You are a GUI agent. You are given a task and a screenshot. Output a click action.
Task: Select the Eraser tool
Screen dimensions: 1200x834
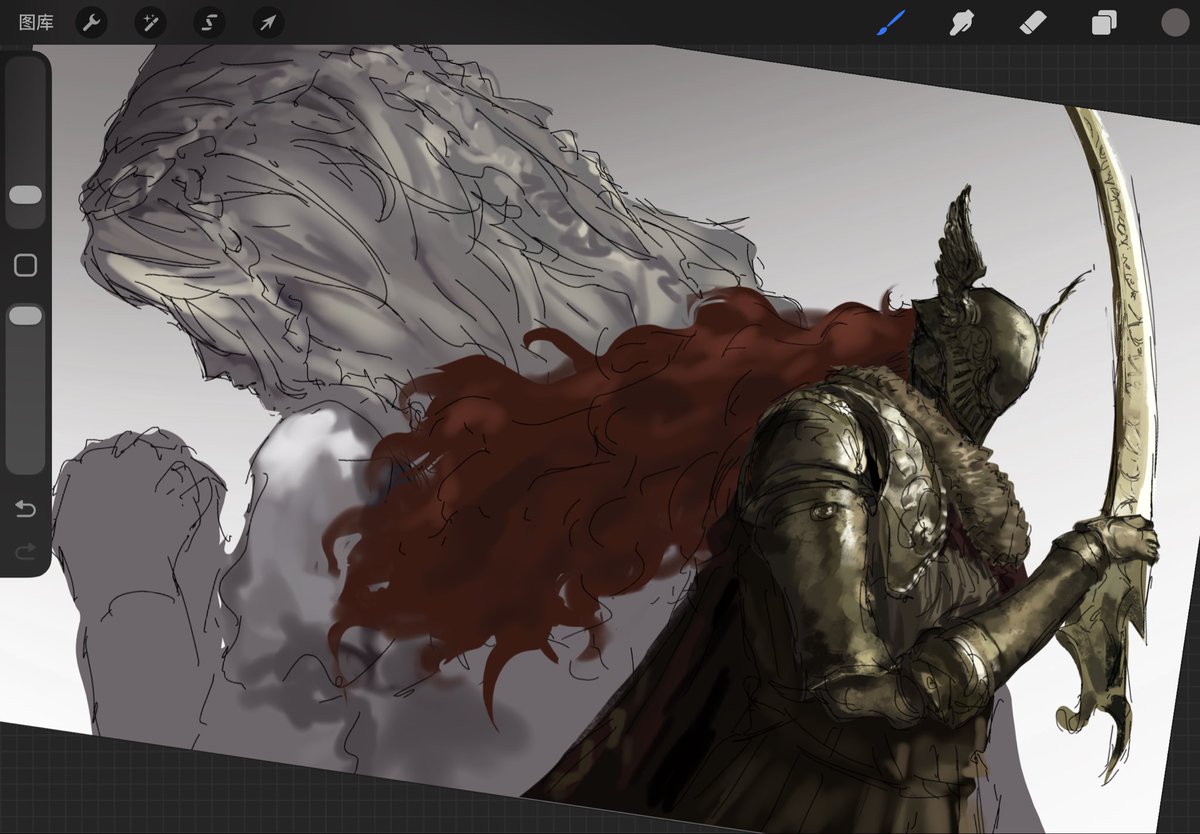[1033, 22]
